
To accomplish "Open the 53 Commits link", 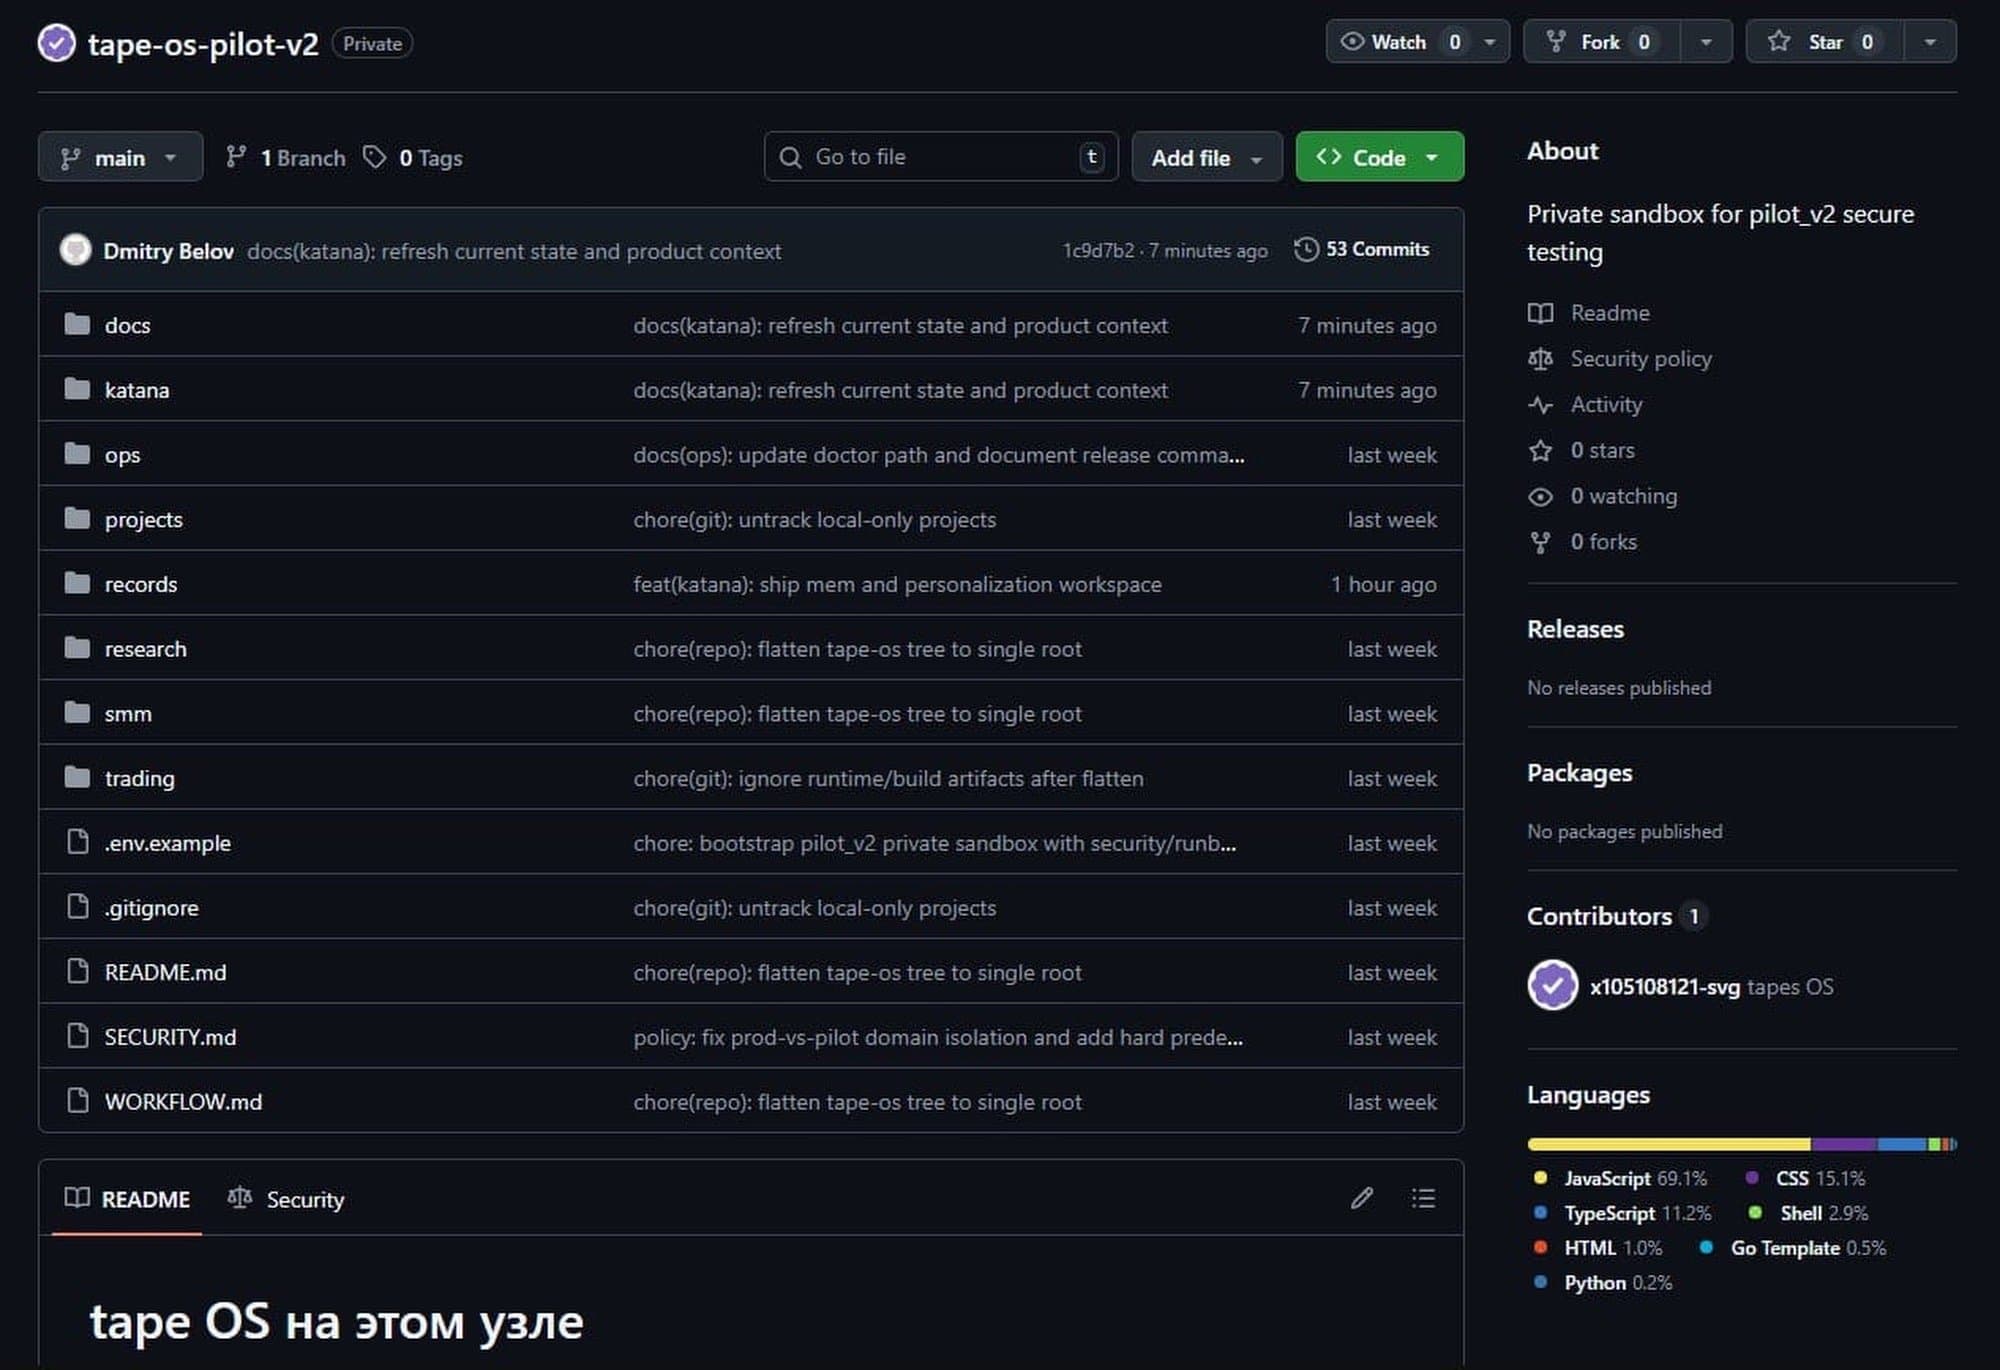I will point(1376,249).
